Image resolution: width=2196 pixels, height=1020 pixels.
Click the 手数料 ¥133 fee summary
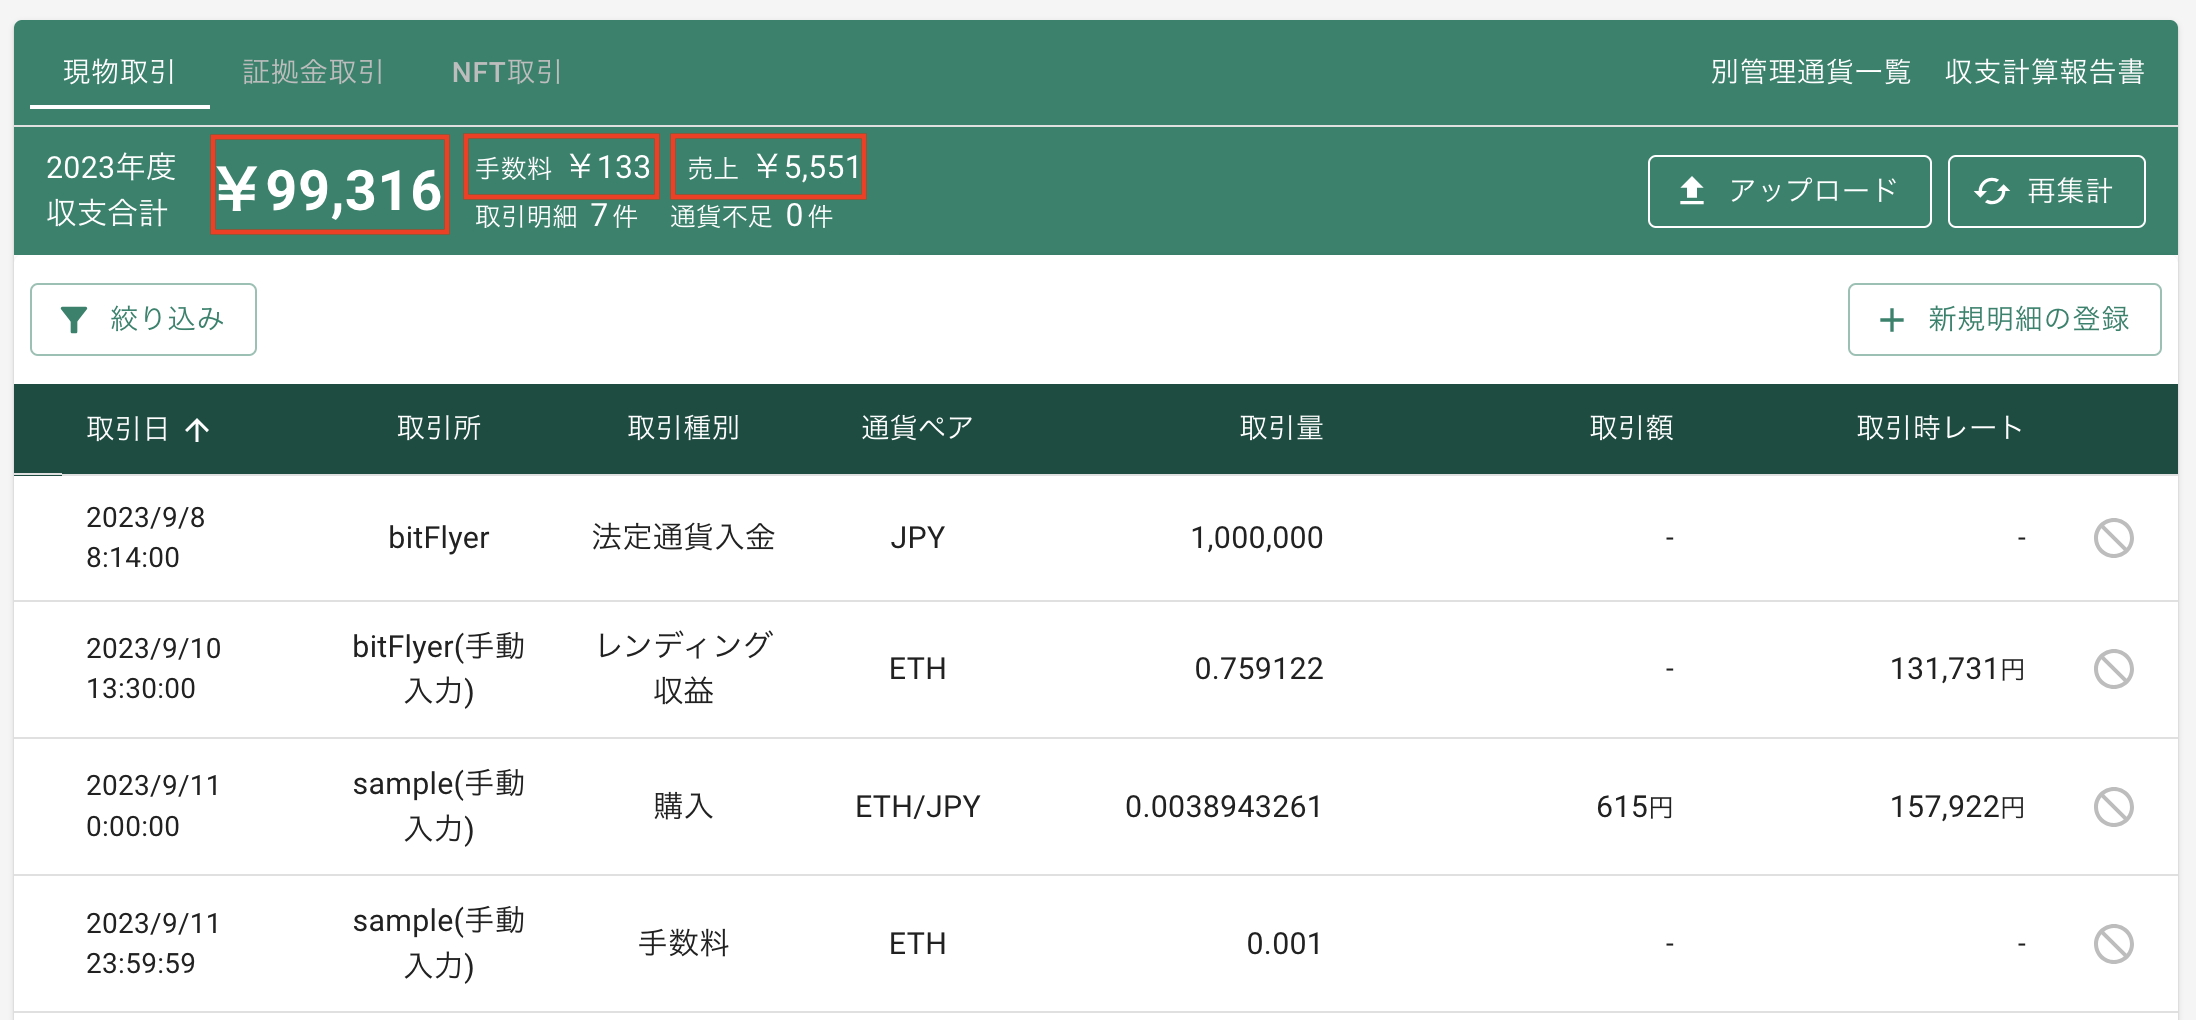point(562,167)
